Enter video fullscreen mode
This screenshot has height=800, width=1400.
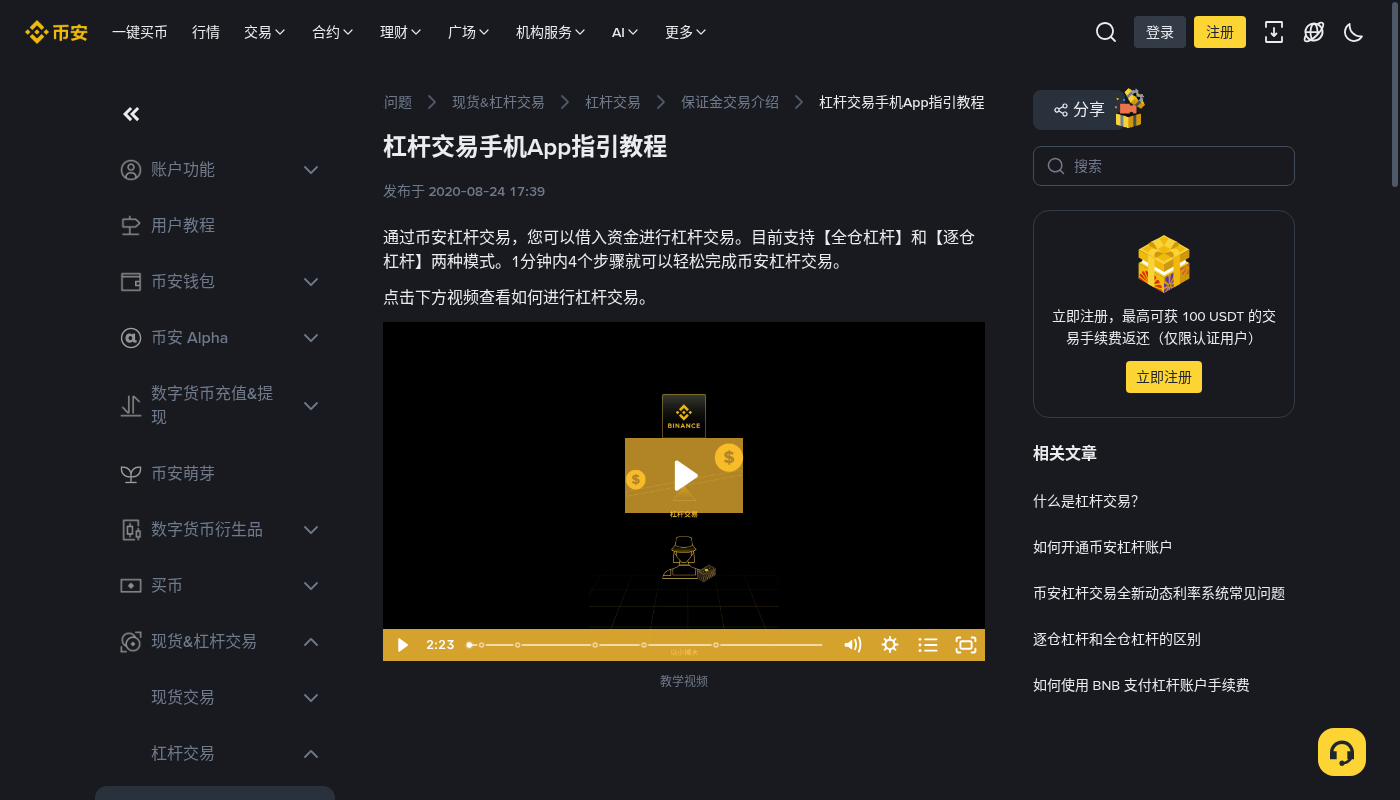(x=966, y=645)
